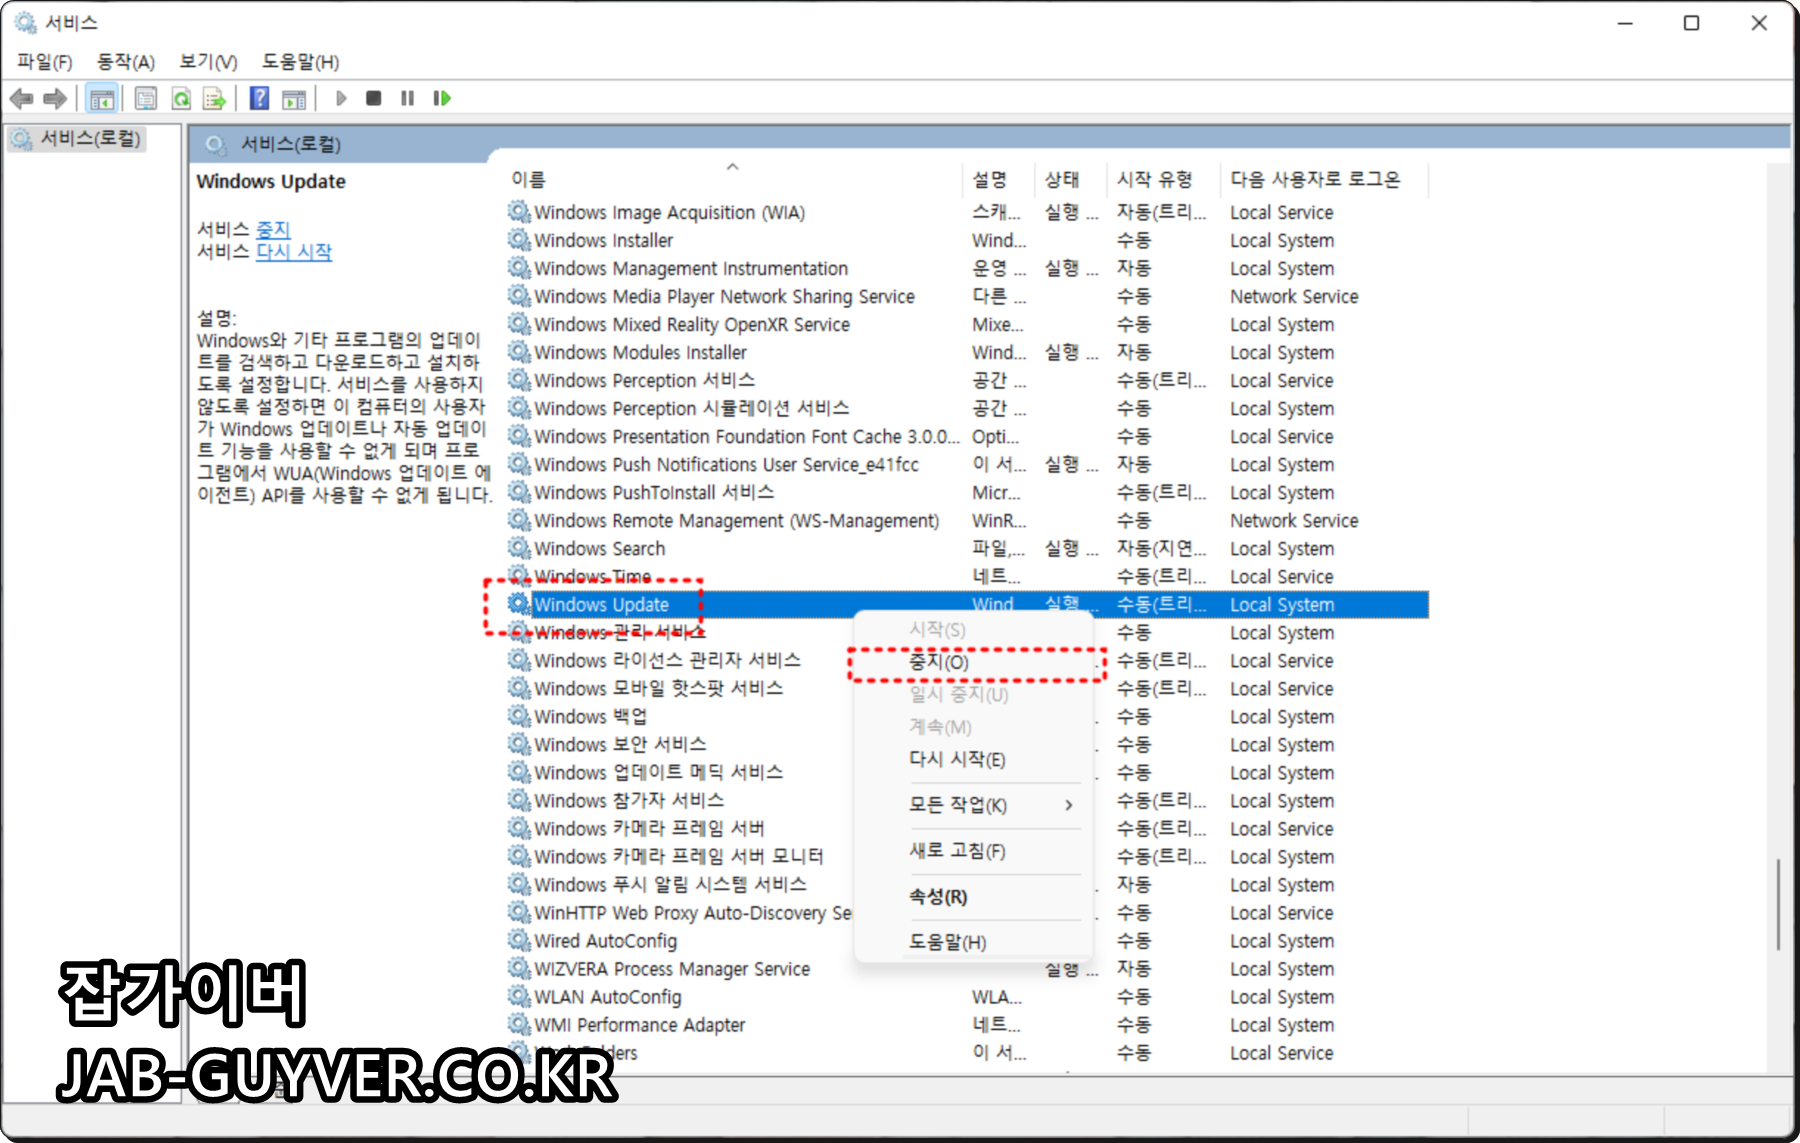Choose 중지(O) in the context menu
This screenshot has height=1143, width=1800.
(975, 663)
